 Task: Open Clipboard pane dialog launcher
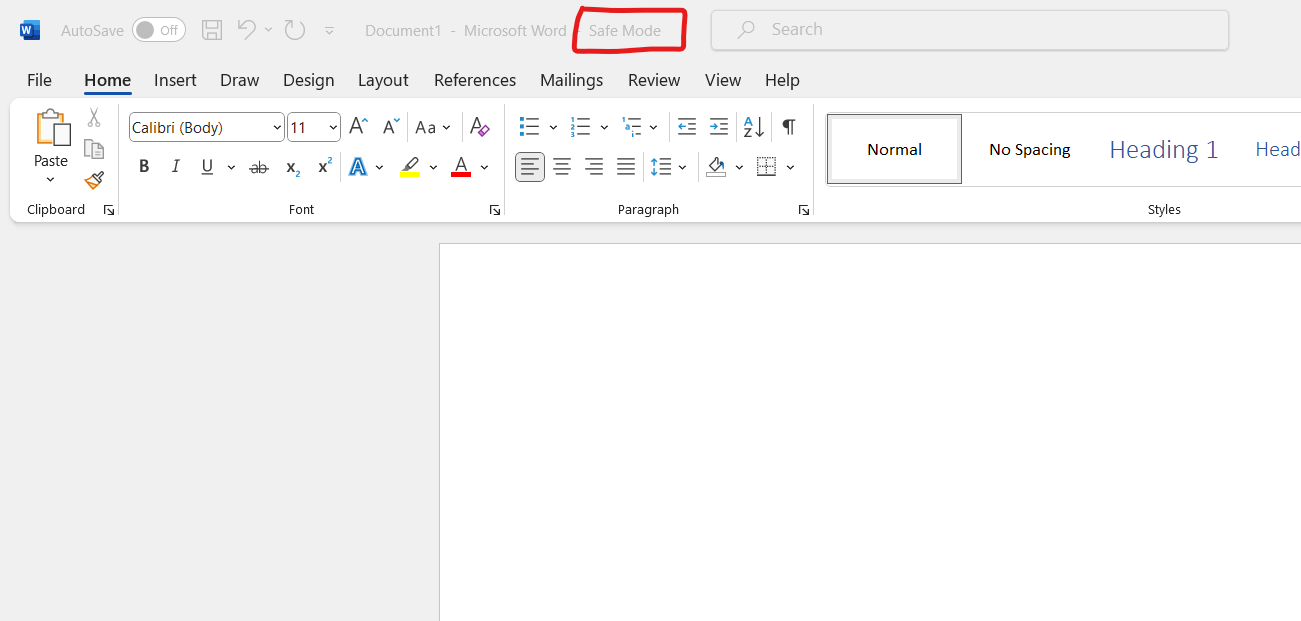(x=109, y=210)
